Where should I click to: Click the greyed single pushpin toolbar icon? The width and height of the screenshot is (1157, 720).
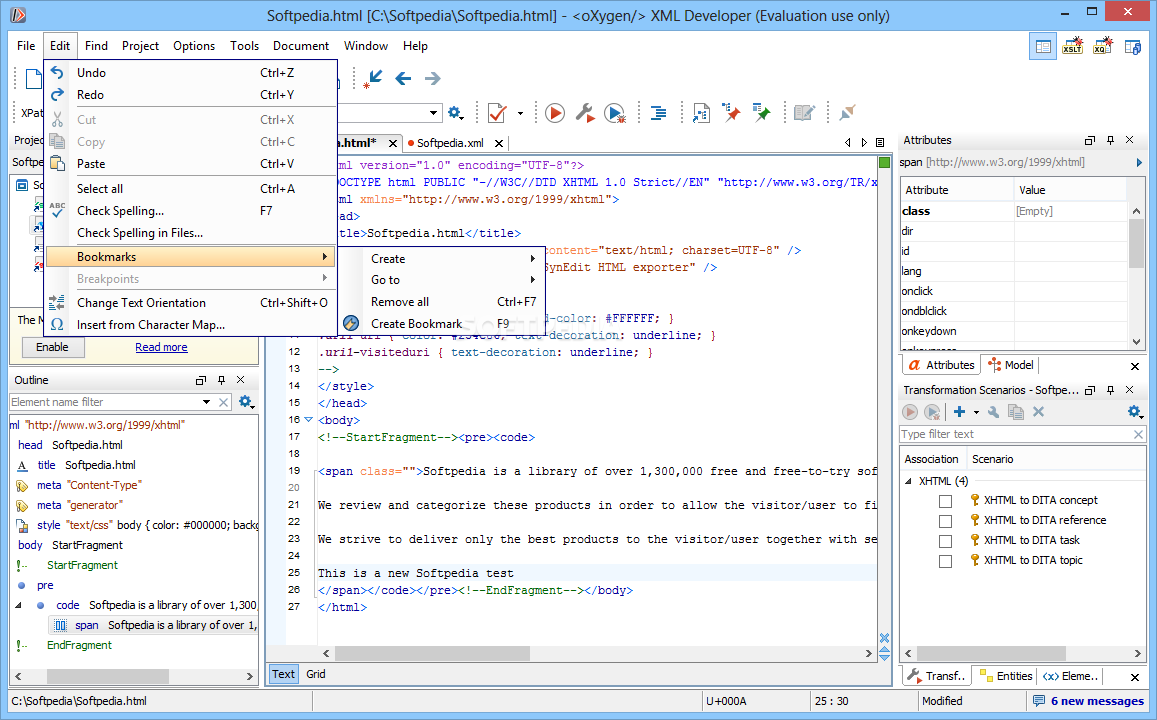point(847,113)
